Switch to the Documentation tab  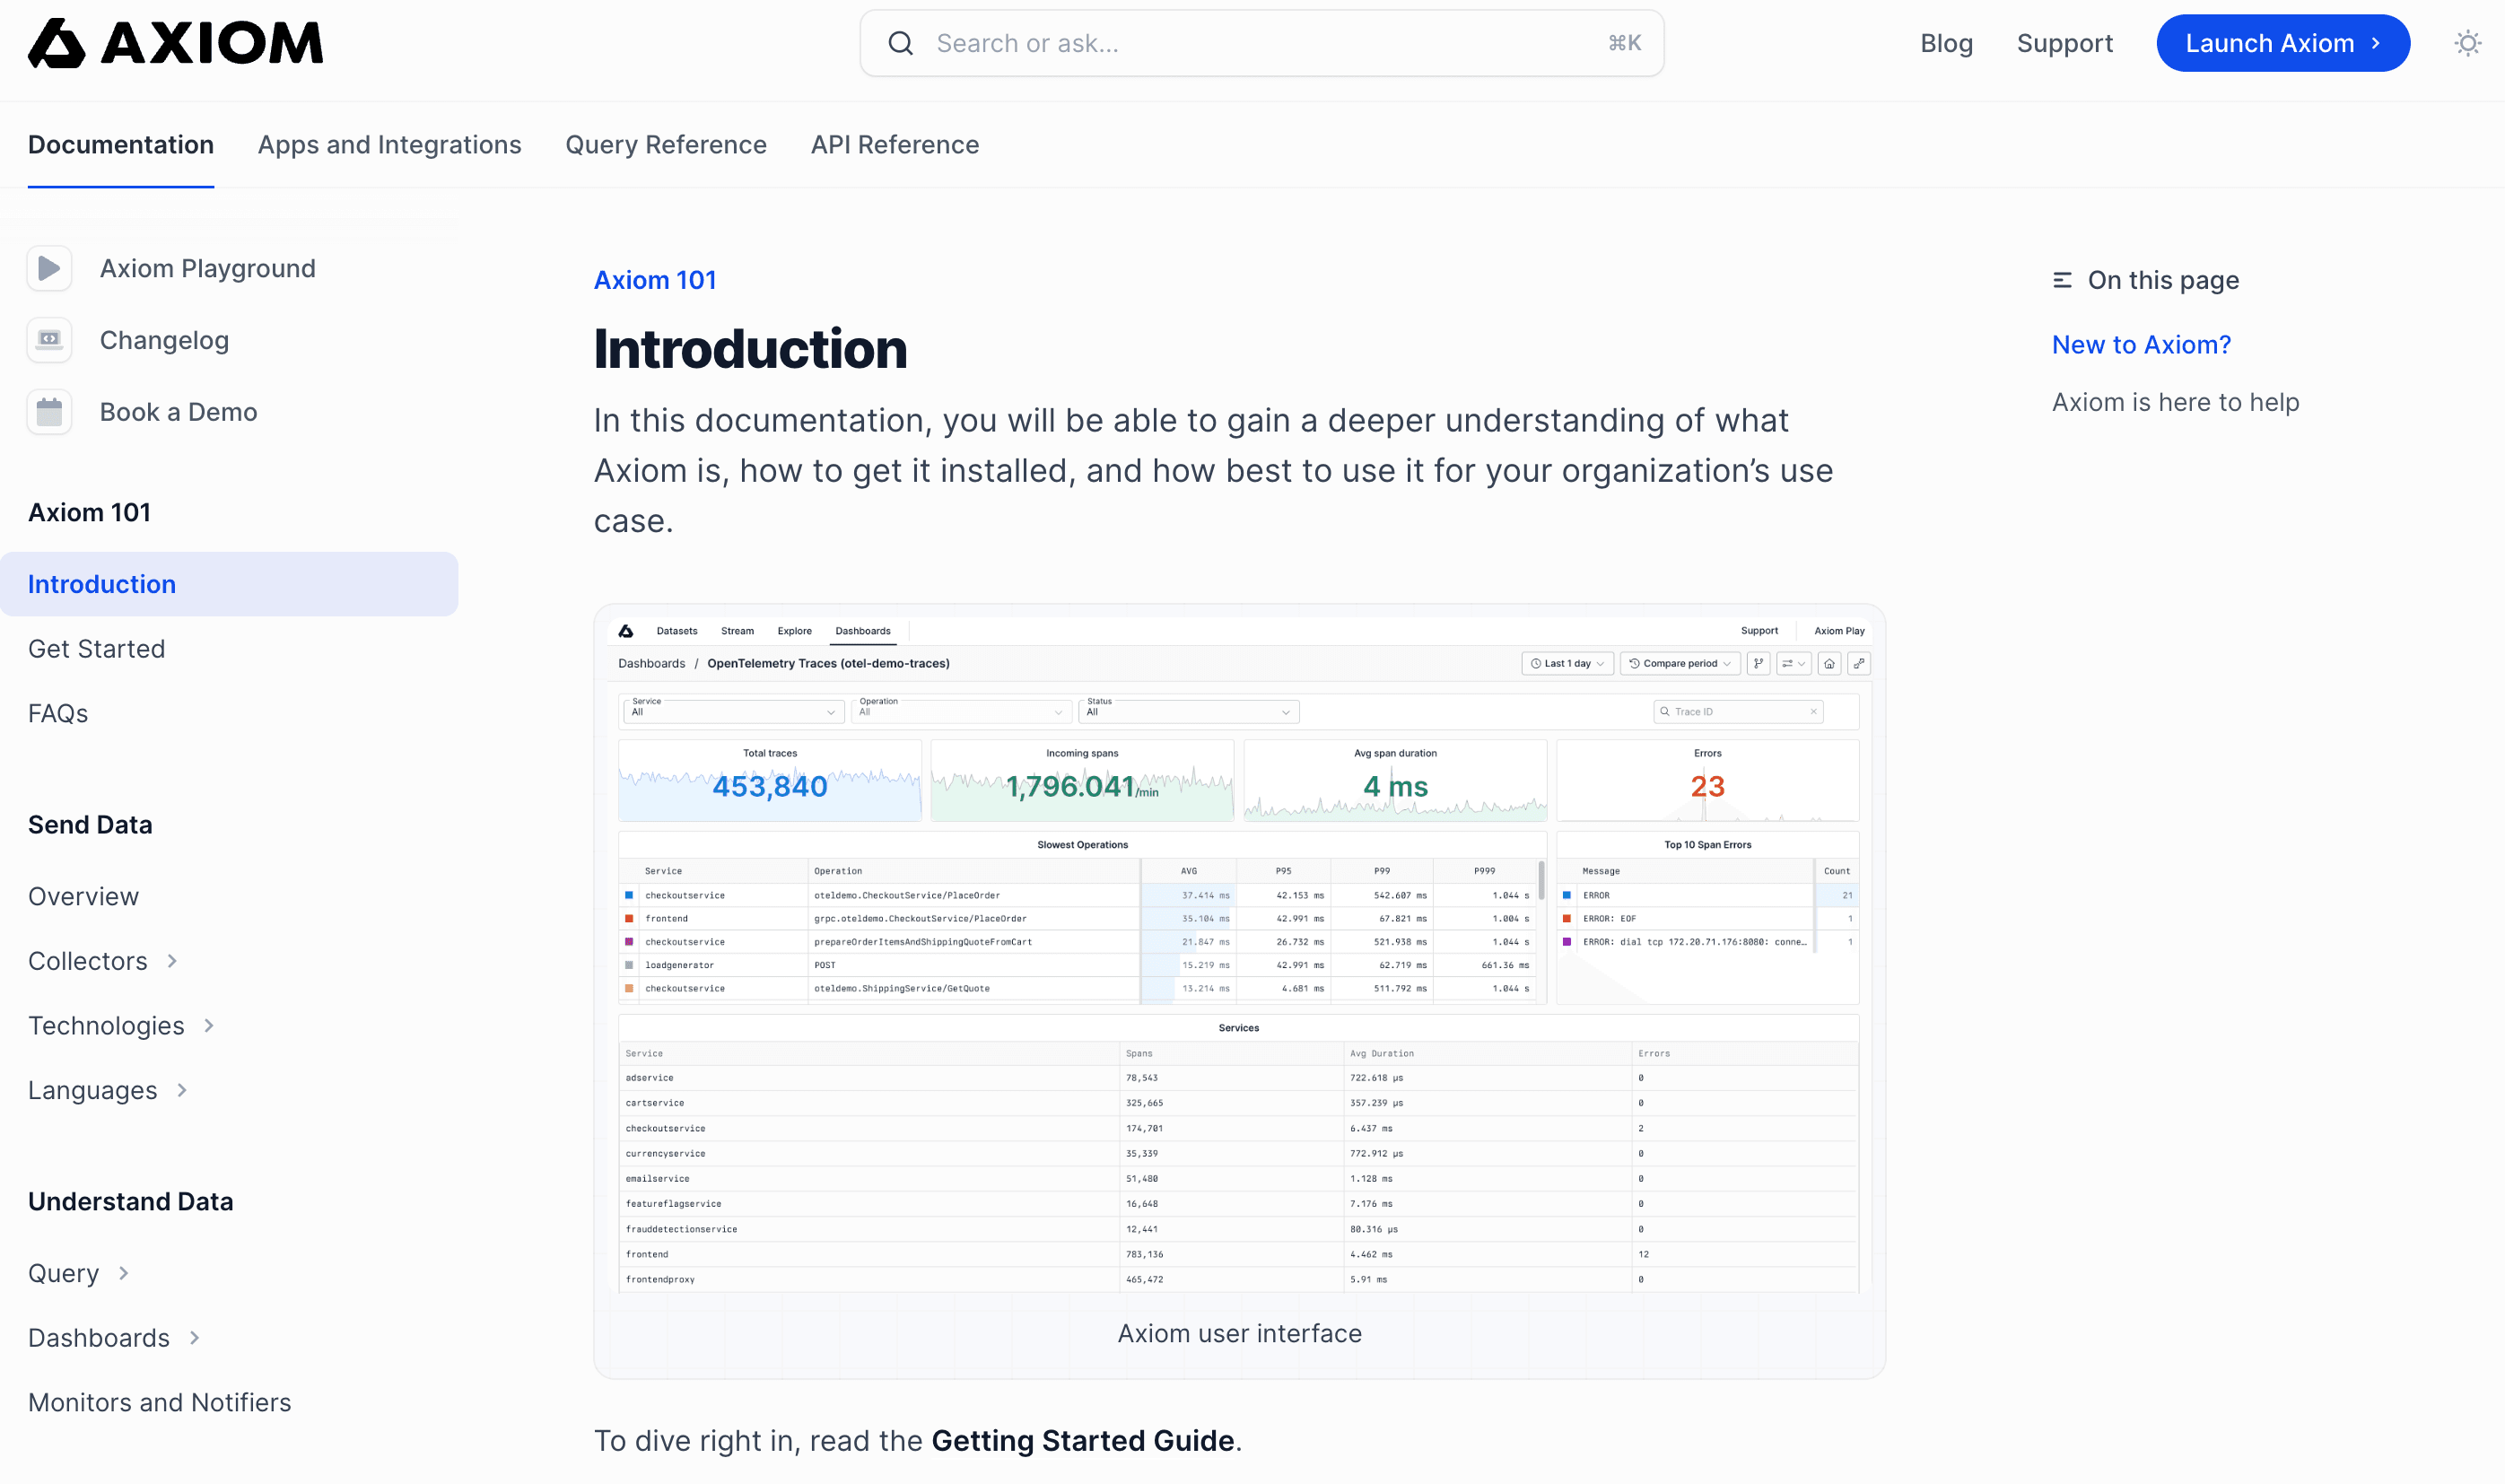[x=121, y=145]
